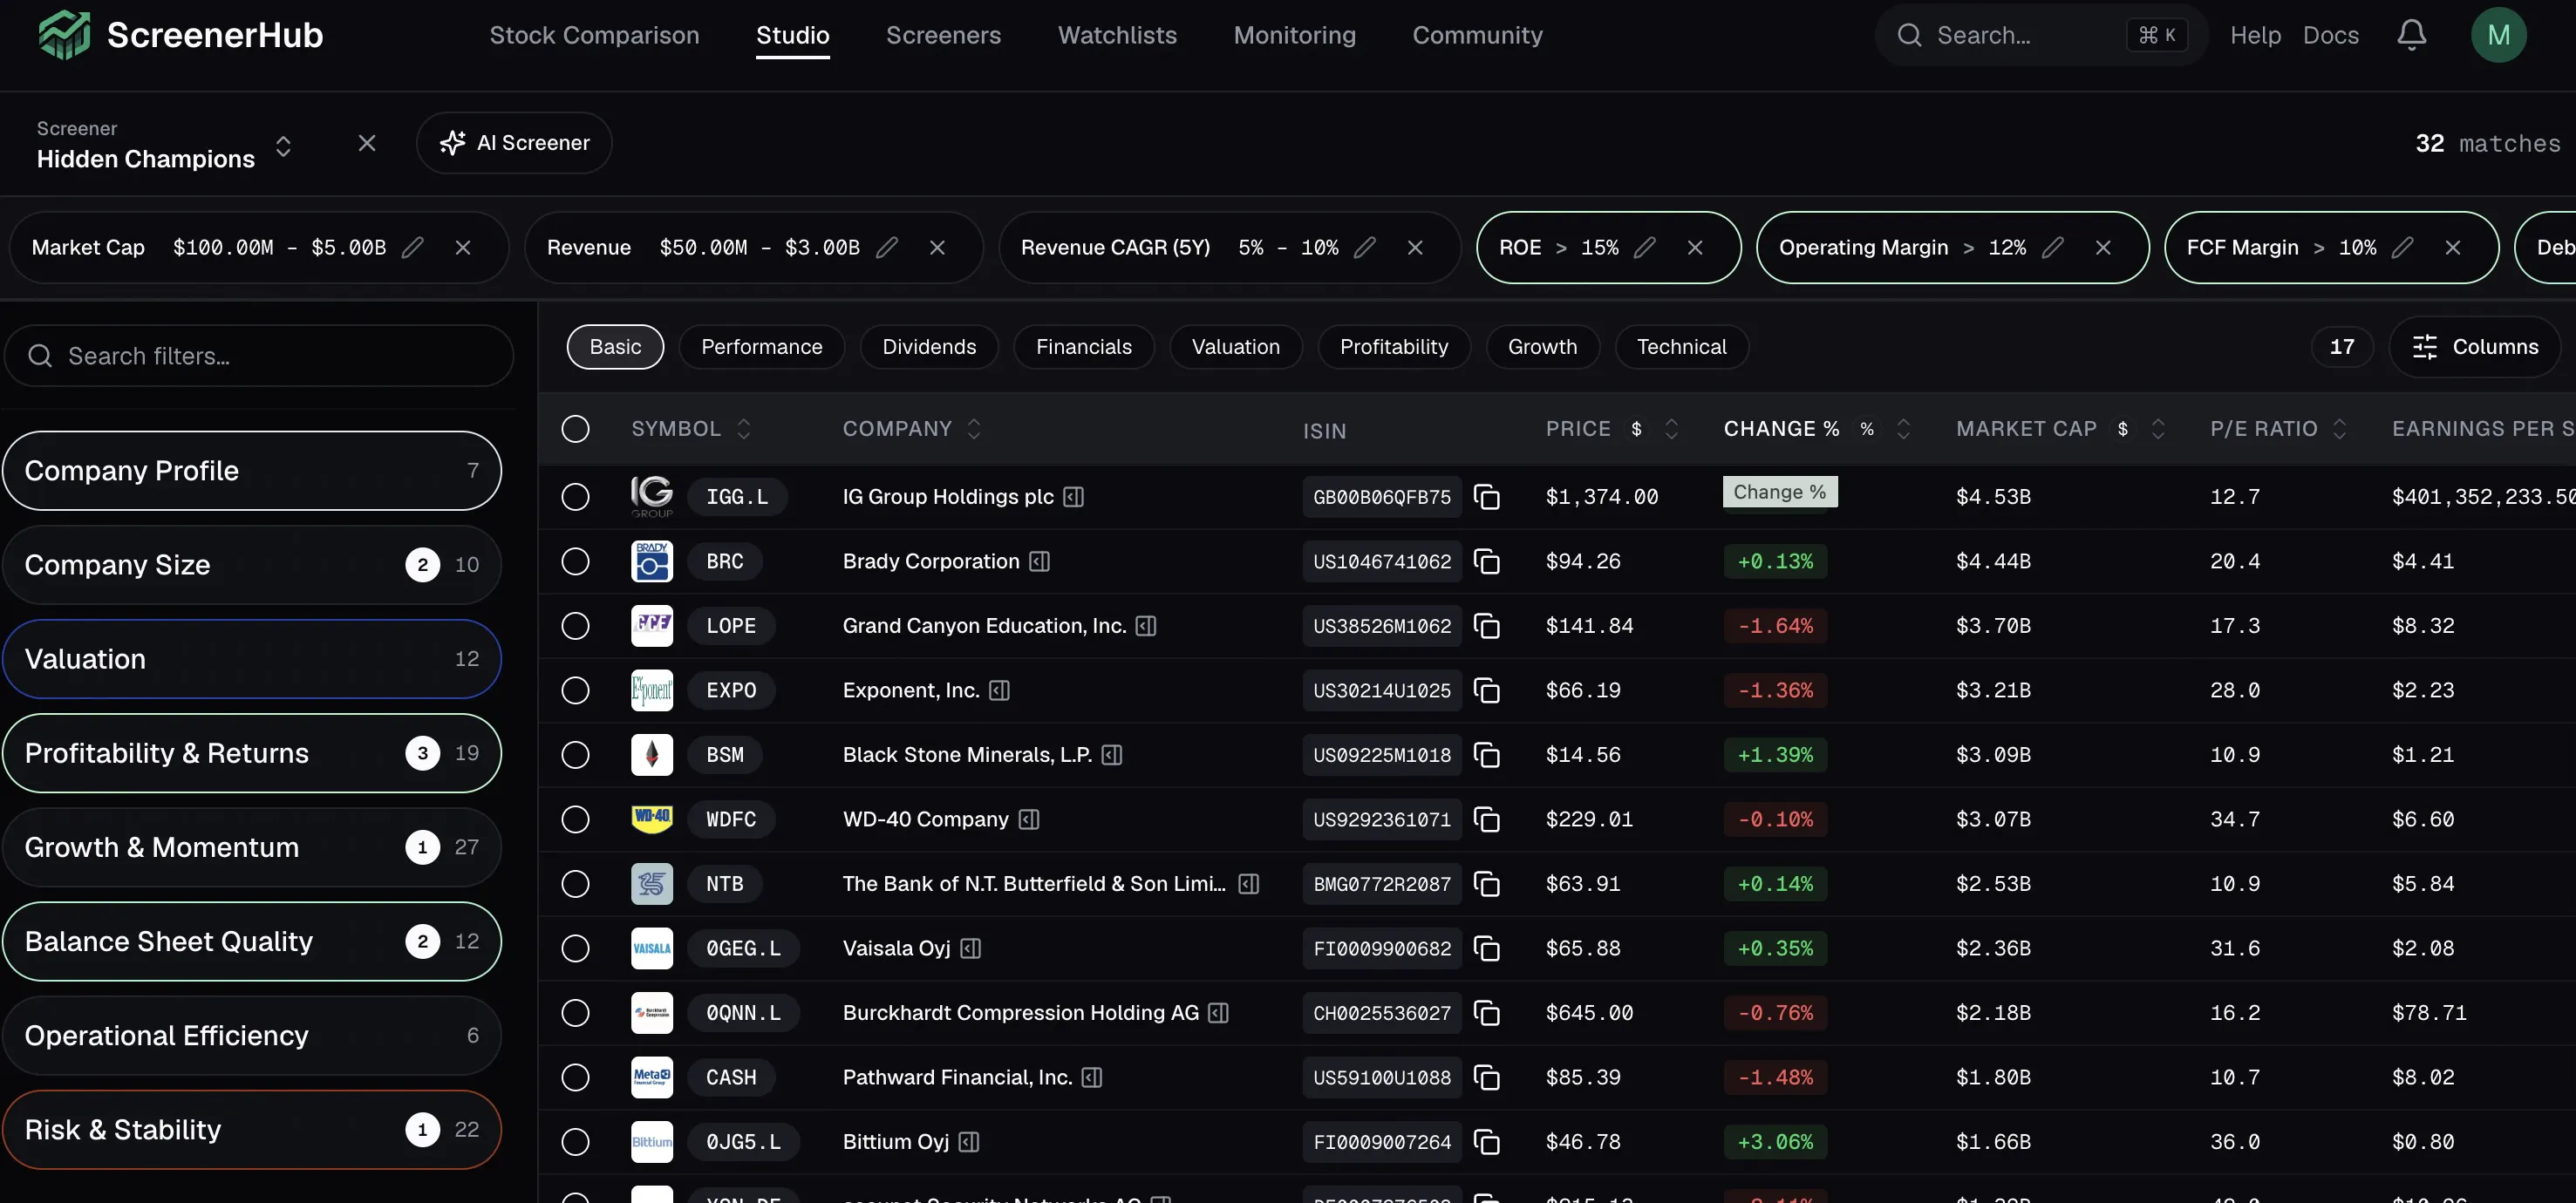This screenshot has width=2576, height=1203.
Task: Open the notifications bell
Action: click(x=2411, y=35)
